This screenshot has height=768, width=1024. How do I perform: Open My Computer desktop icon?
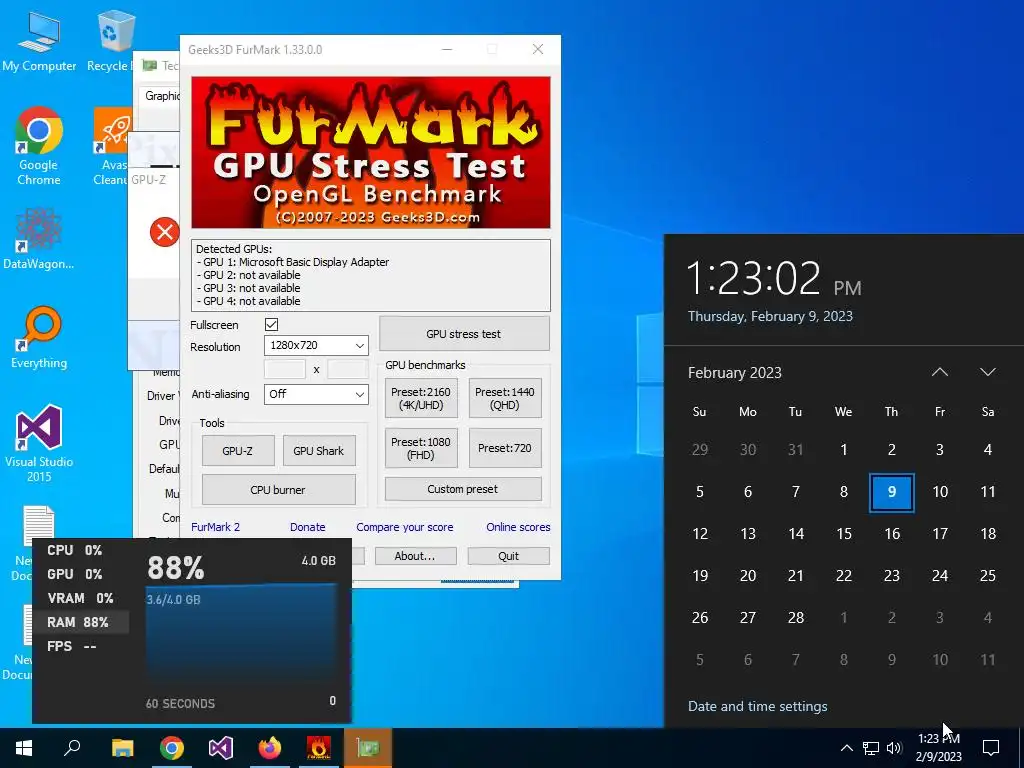(39, 40)
